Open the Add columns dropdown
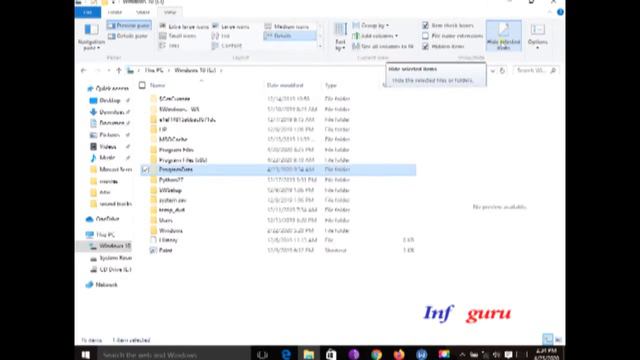Image resolution: width=640 pixels, height=360 pixels. (x=375, y=36)
